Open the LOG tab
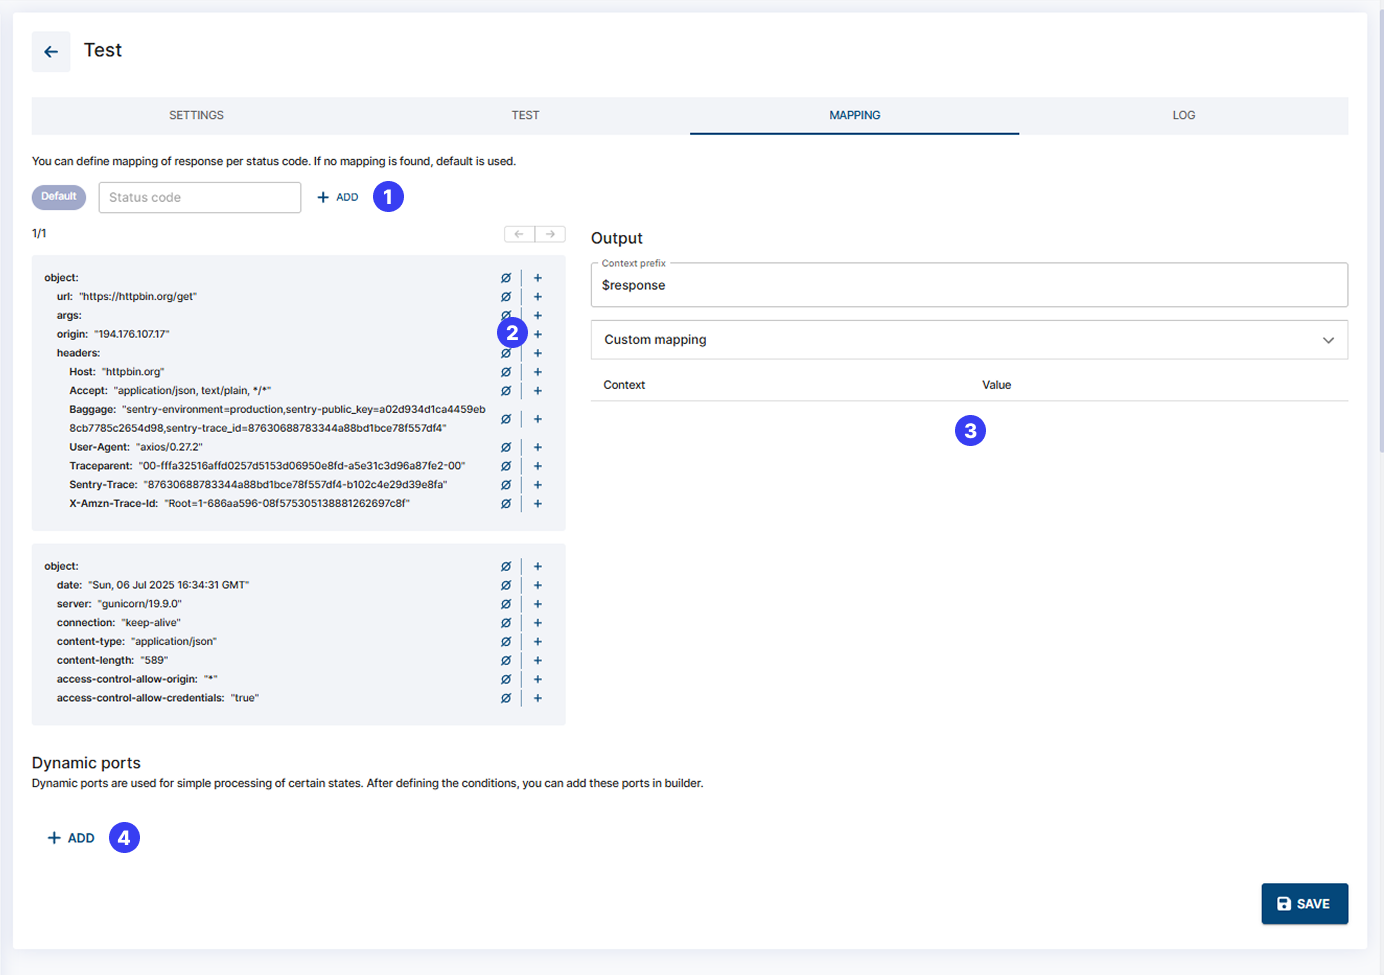This screenshot has height=975, width=1384. click(1183, 115)
